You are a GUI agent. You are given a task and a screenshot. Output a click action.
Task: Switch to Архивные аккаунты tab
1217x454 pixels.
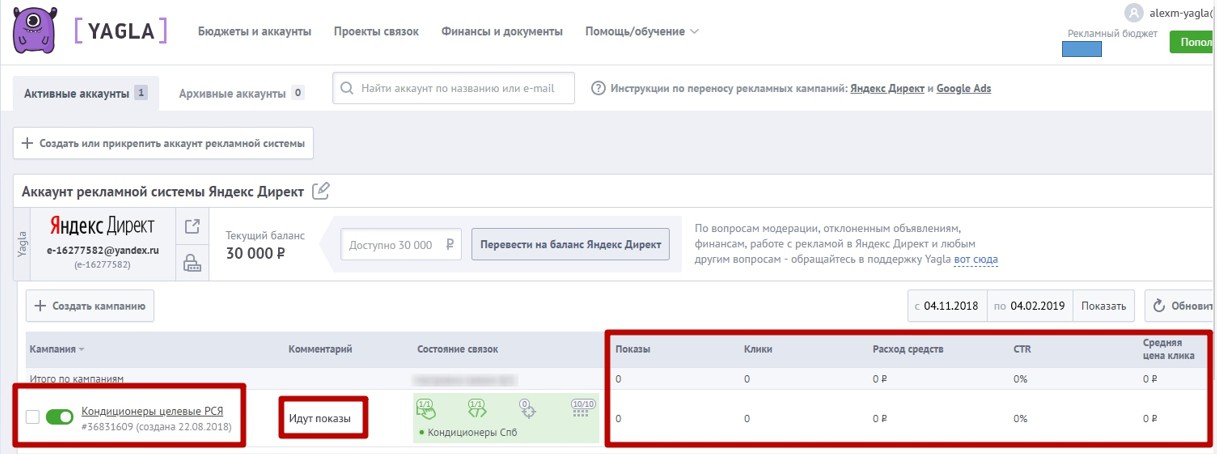click(x=241, y=93)
